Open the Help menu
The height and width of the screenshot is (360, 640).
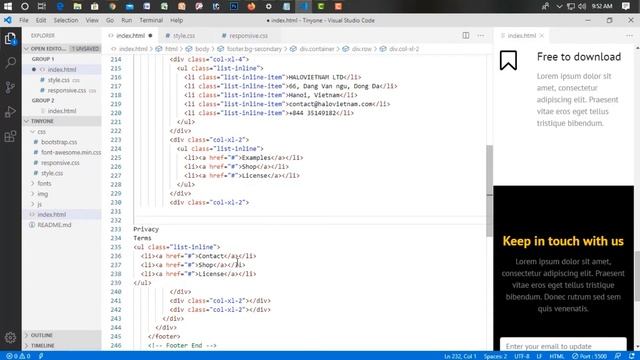pyautogui.click(x=176, y=20)
